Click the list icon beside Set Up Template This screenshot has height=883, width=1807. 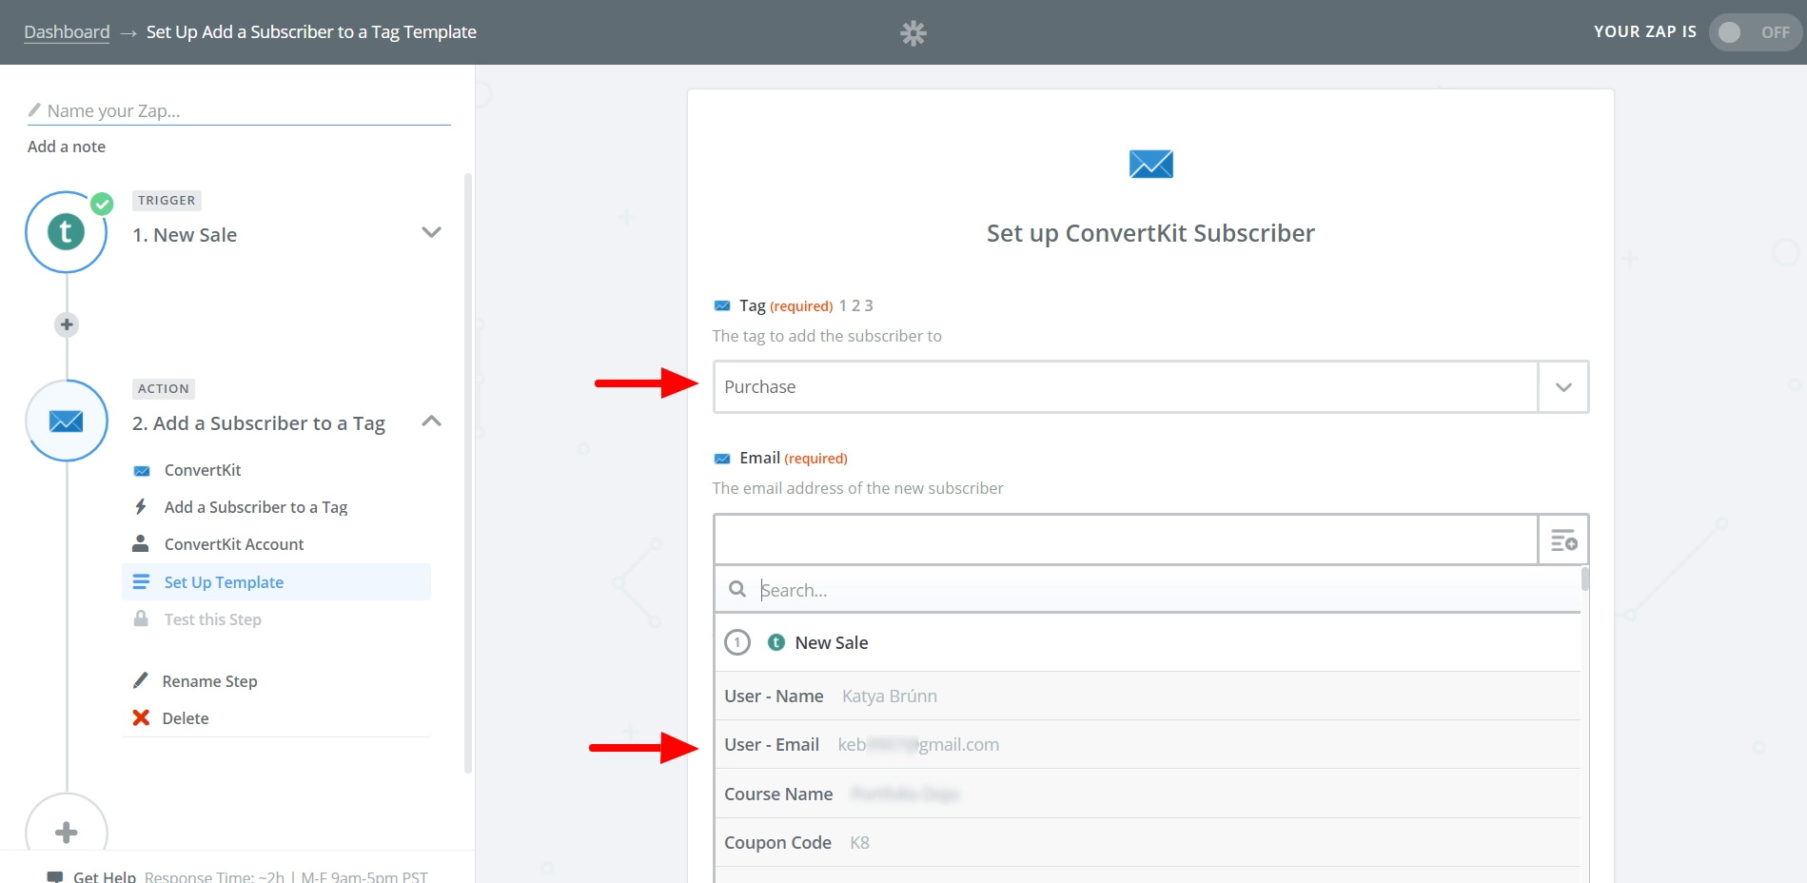pyautogui.click(x=141, y=582)
